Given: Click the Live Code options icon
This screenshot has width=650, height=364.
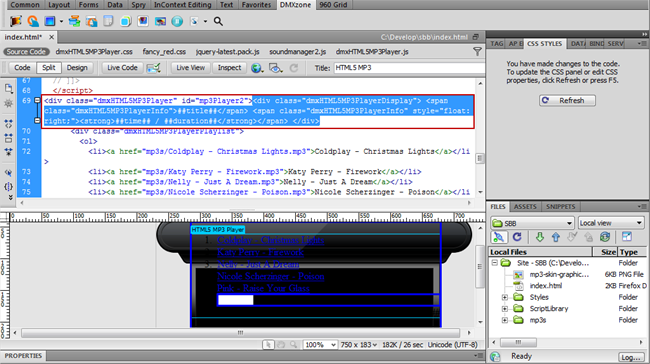Looking at the screenshot, I should pyautogui.click(x=153, y=68).
